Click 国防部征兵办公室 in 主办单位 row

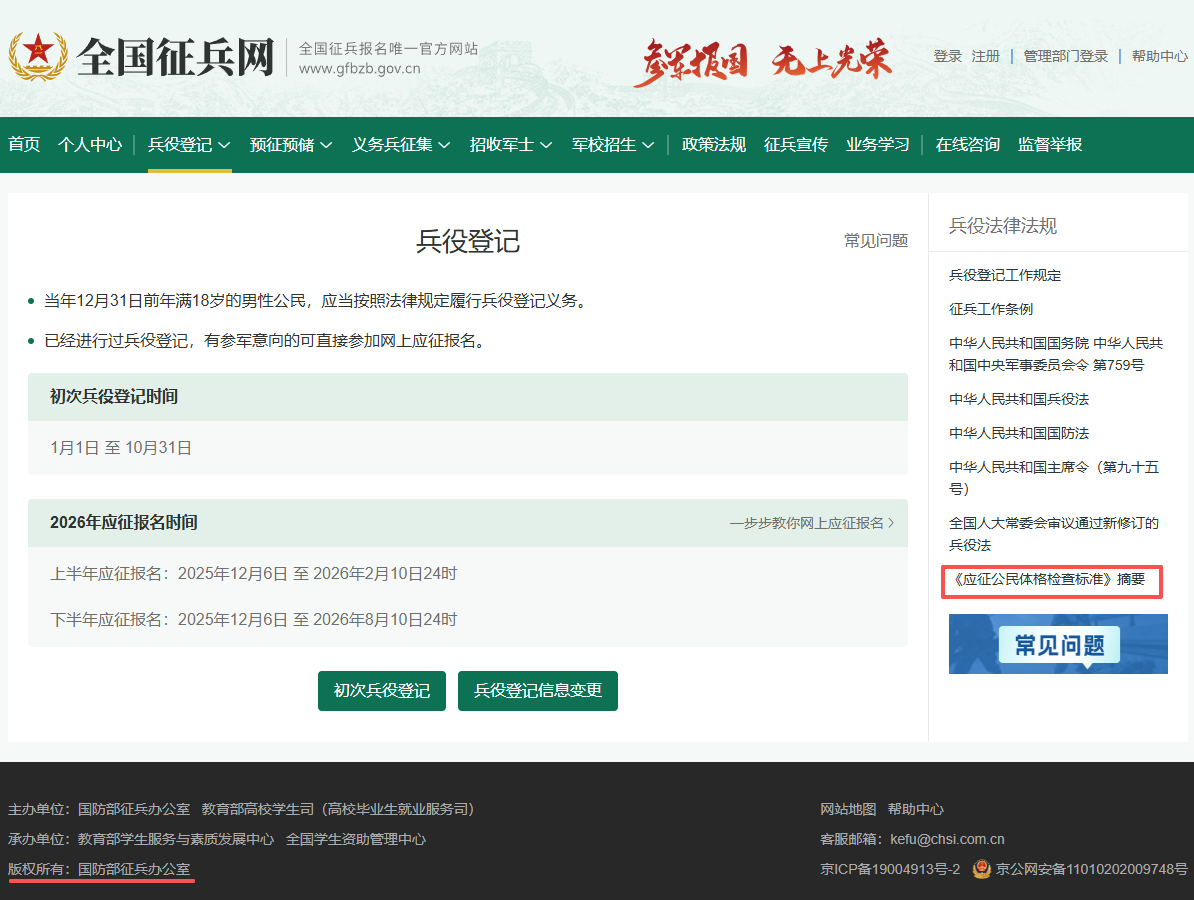tap(134, 809)
